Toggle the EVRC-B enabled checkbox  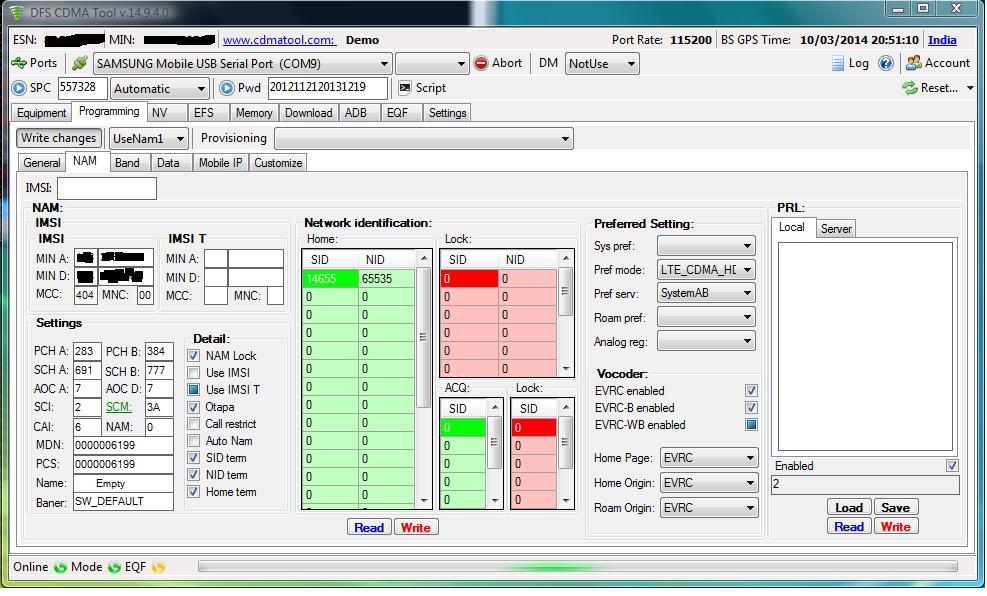751,408
